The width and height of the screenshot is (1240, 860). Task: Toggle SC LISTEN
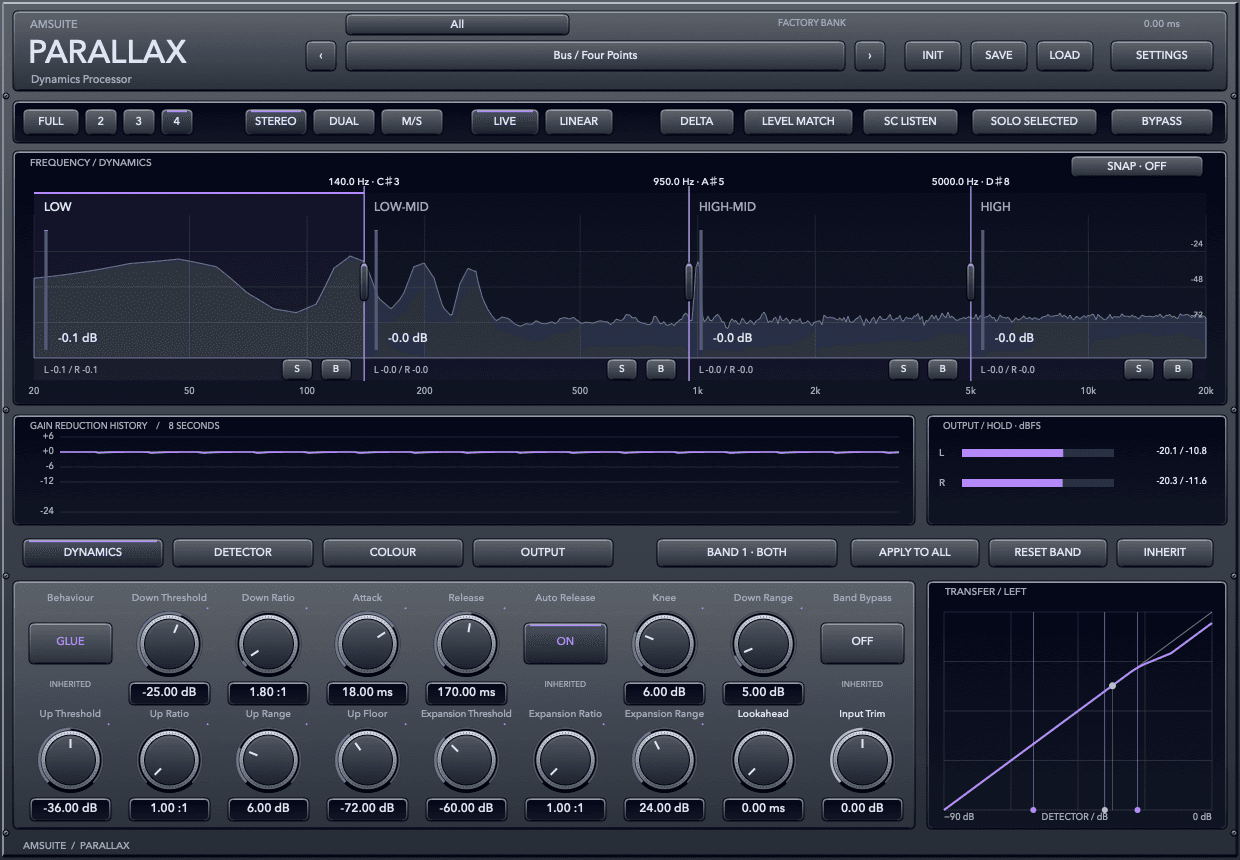(911, 122)
